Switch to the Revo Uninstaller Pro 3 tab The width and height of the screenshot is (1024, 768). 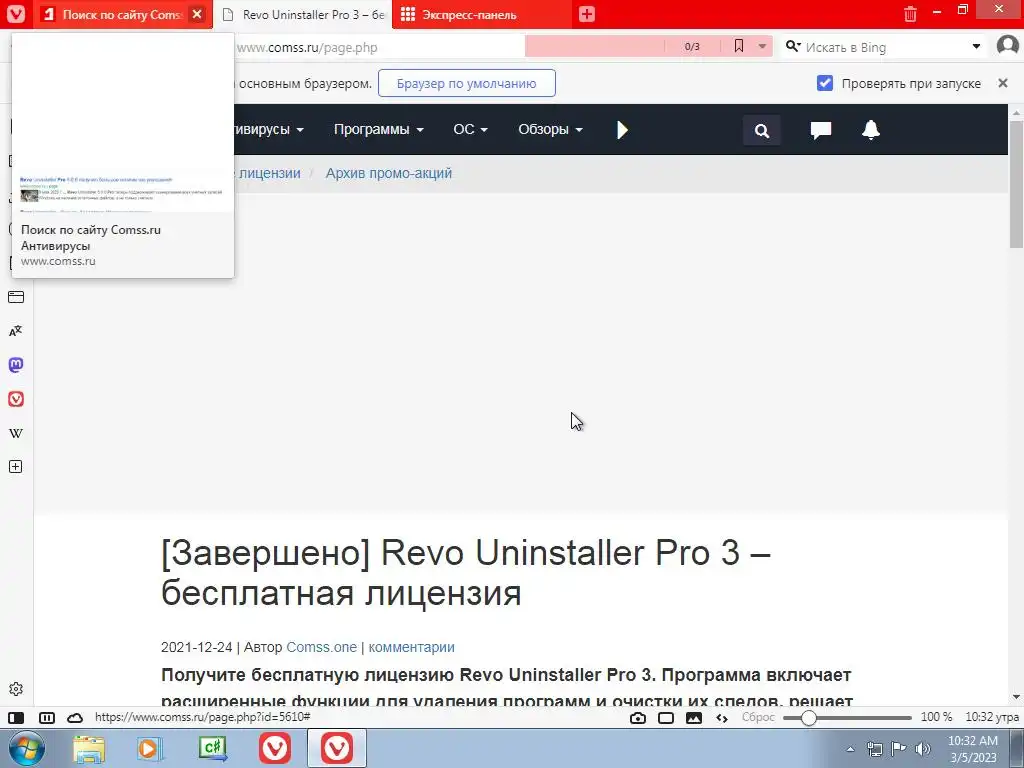303,14
